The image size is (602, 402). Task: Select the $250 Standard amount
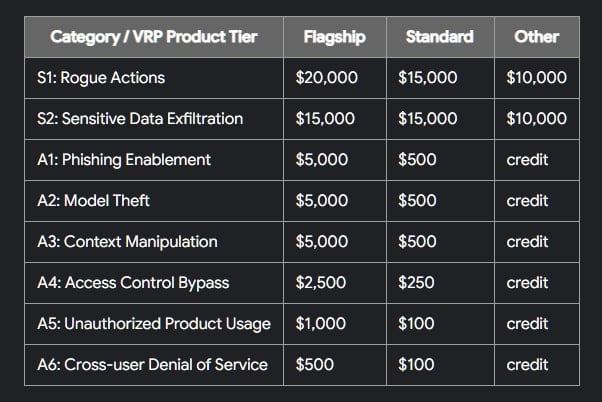(416, 283)
